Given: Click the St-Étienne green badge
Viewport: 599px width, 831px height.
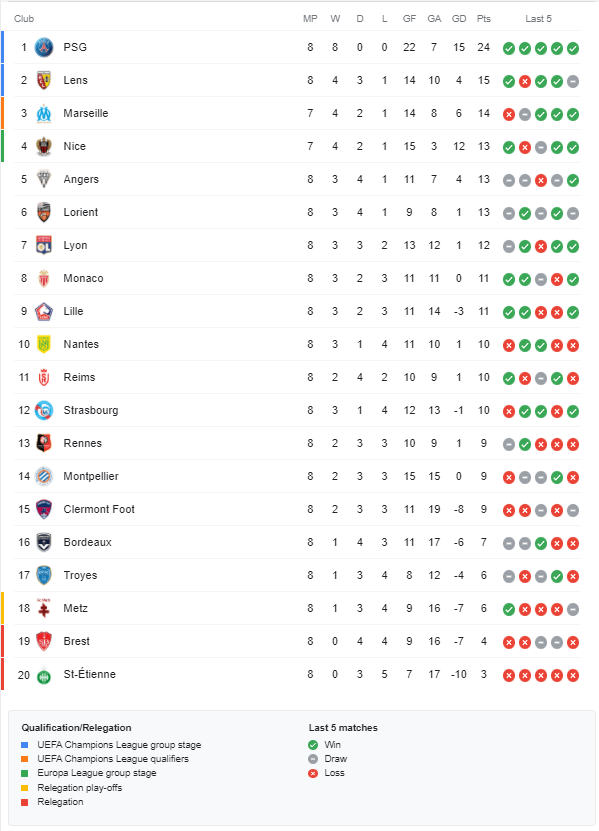Looking at the screenshot, I should click(x=44, y=676).
